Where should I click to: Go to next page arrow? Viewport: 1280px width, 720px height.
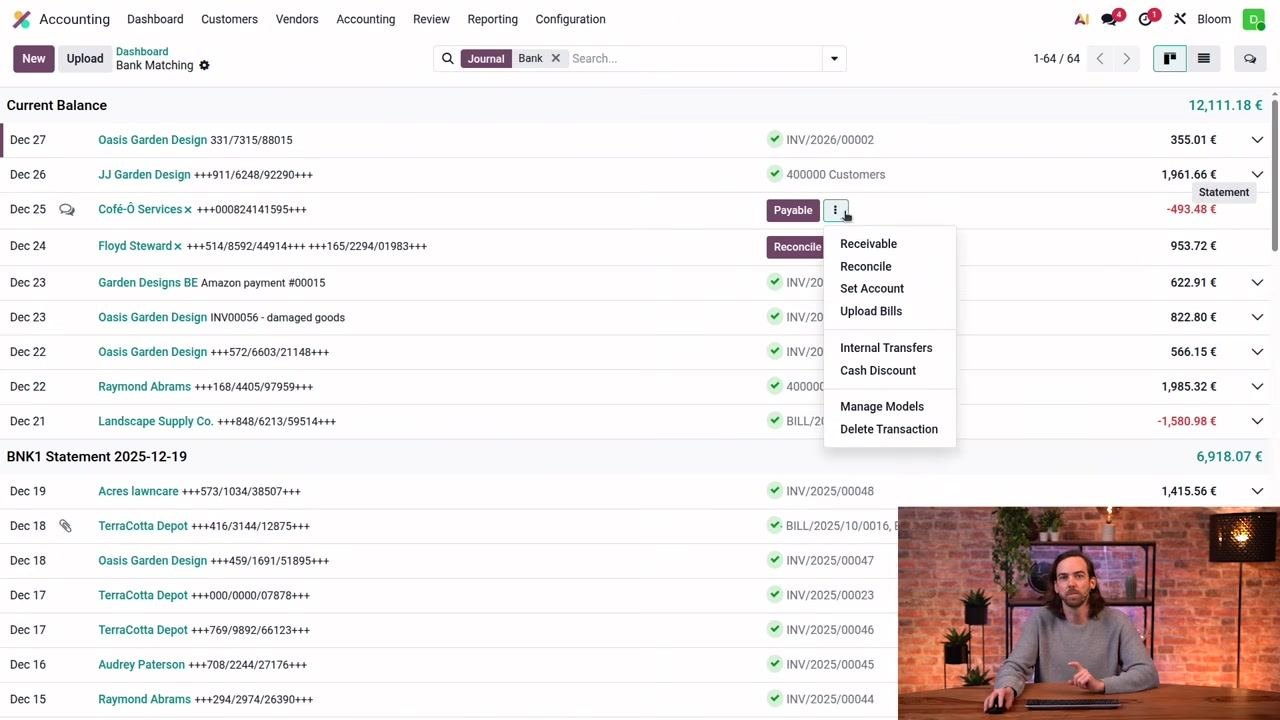pyautogui.click(x=1126, y=59)
